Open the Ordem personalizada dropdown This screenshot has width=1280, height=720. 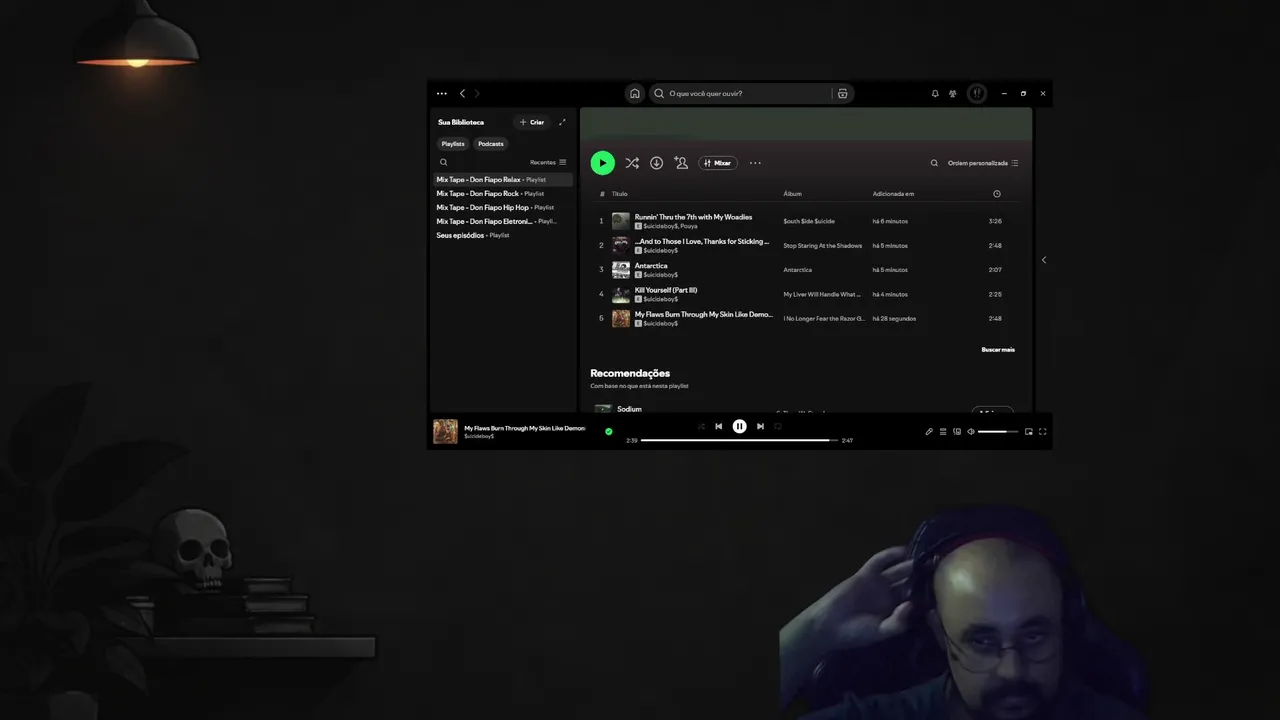tap(983, 163)
